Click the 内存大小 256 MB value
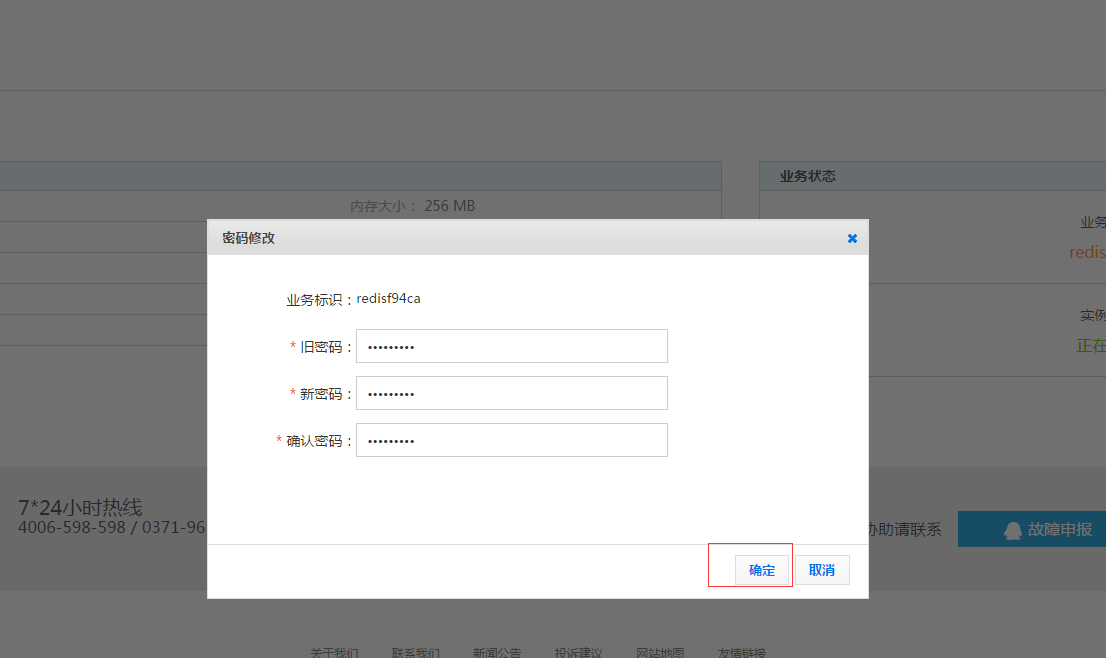 pyautogui.click(x=449, y=206)
